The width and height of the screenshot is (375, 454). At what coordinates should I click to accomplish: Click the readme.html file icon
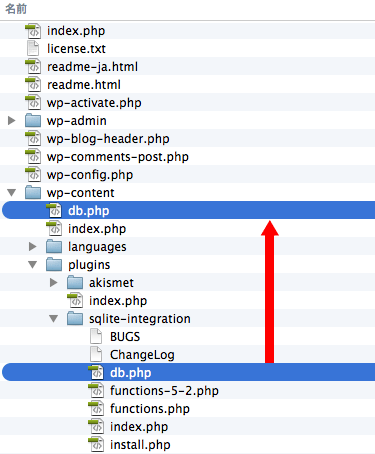33,85
